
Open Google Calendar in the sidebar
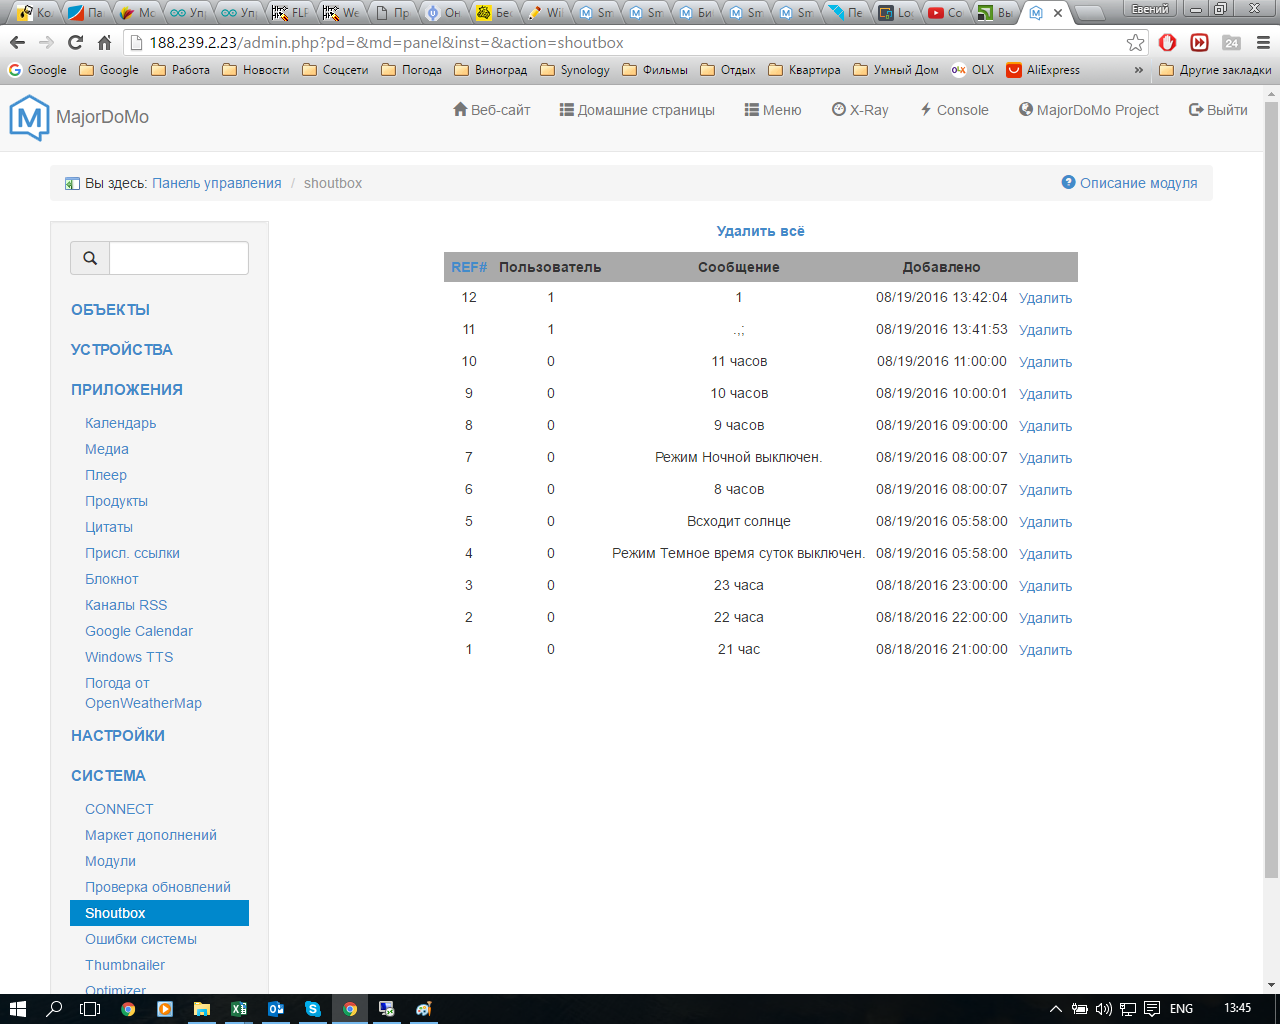tap(139, 631)
